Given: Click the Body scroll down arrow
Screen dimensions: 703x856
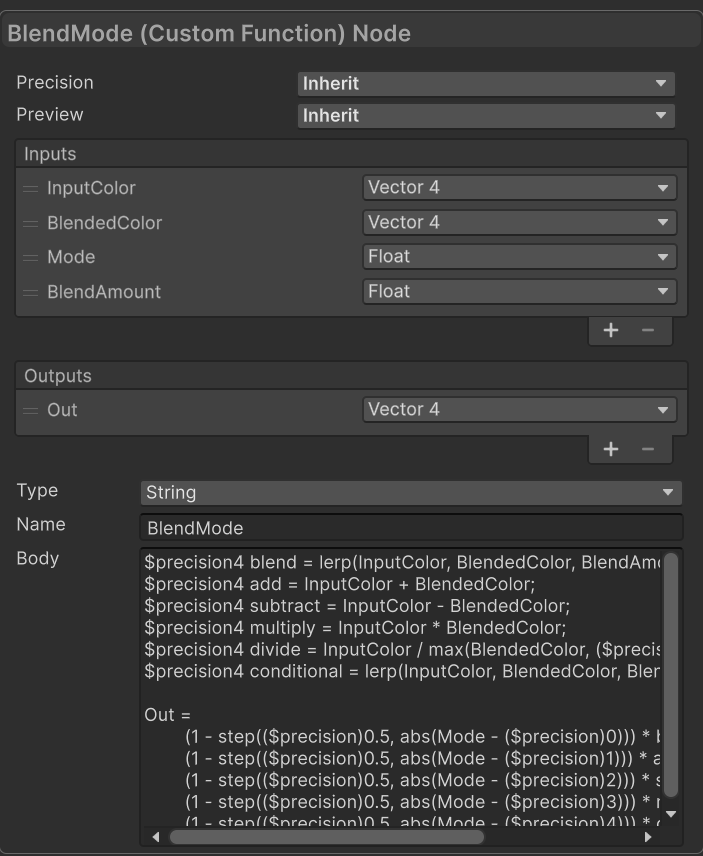Looking at the screenshot, I should coord(671,814).
